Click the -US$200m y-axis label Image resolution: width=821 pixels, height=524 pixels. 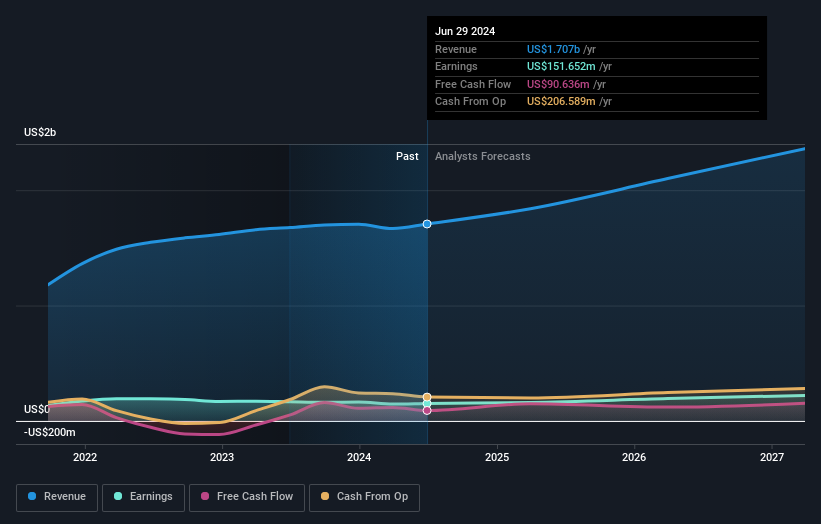point(50,432)
